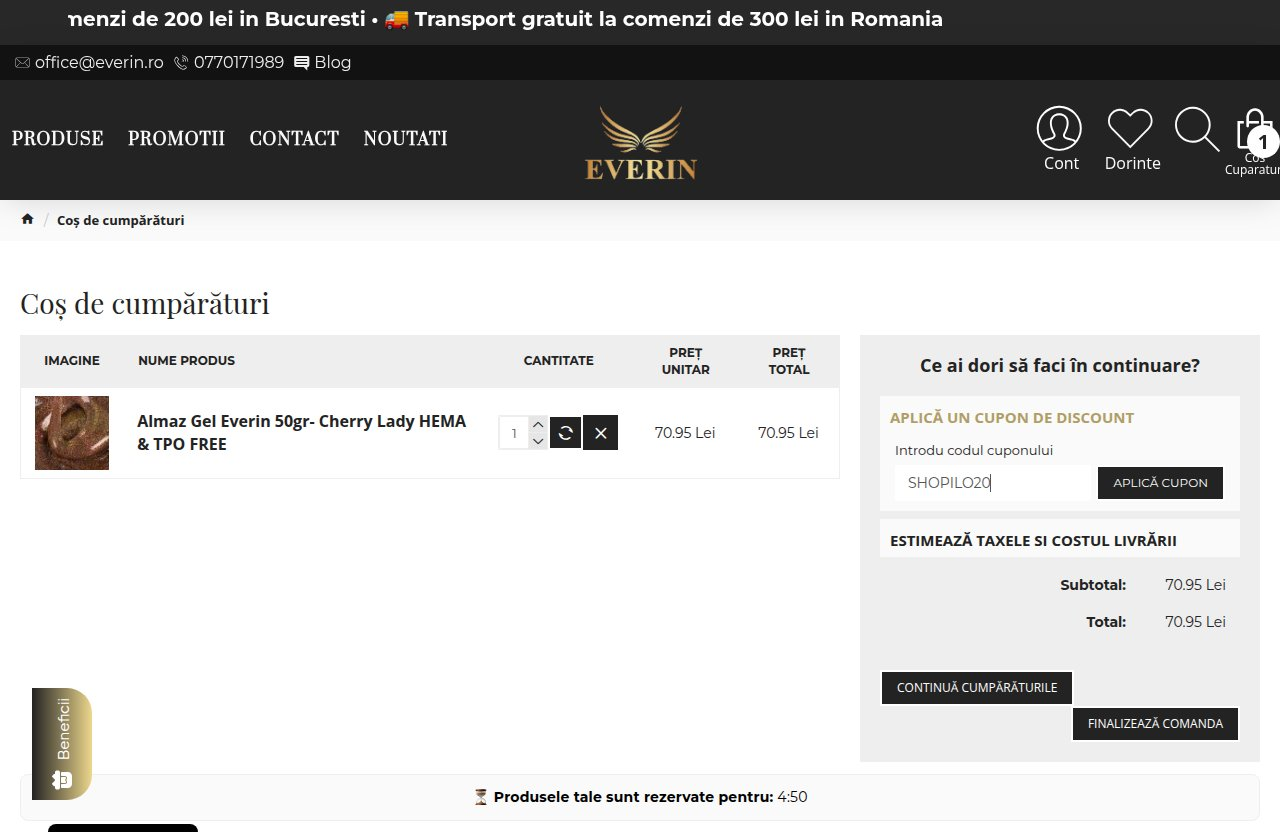Click the reservation timer 4:50
1280x832 pixels.
point(792,797)
